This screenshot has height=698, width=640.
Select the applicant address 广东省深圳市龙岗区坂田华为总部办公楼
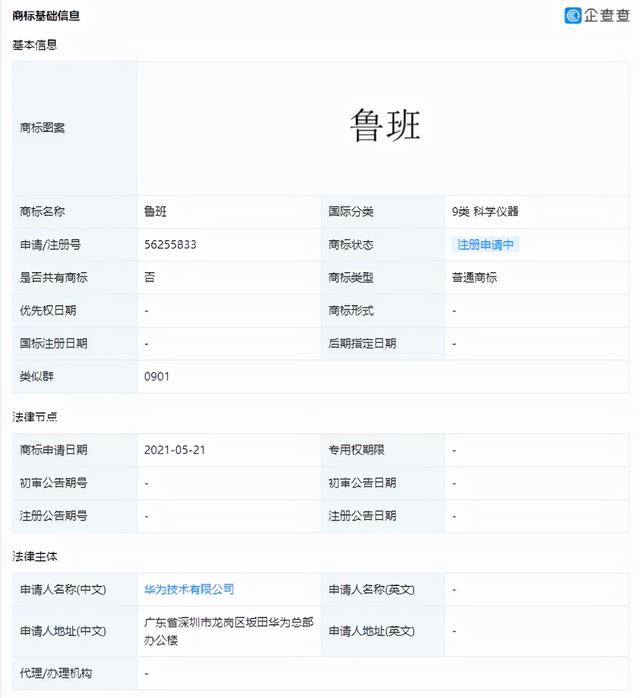[x=229, y=631]
